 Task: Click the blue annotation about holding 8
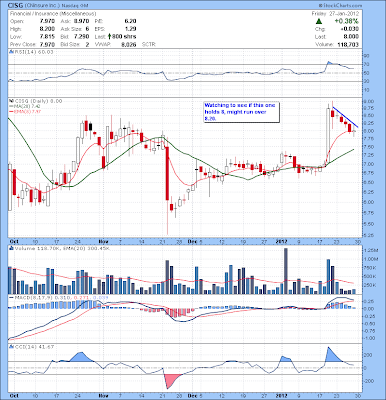point(242,112)
